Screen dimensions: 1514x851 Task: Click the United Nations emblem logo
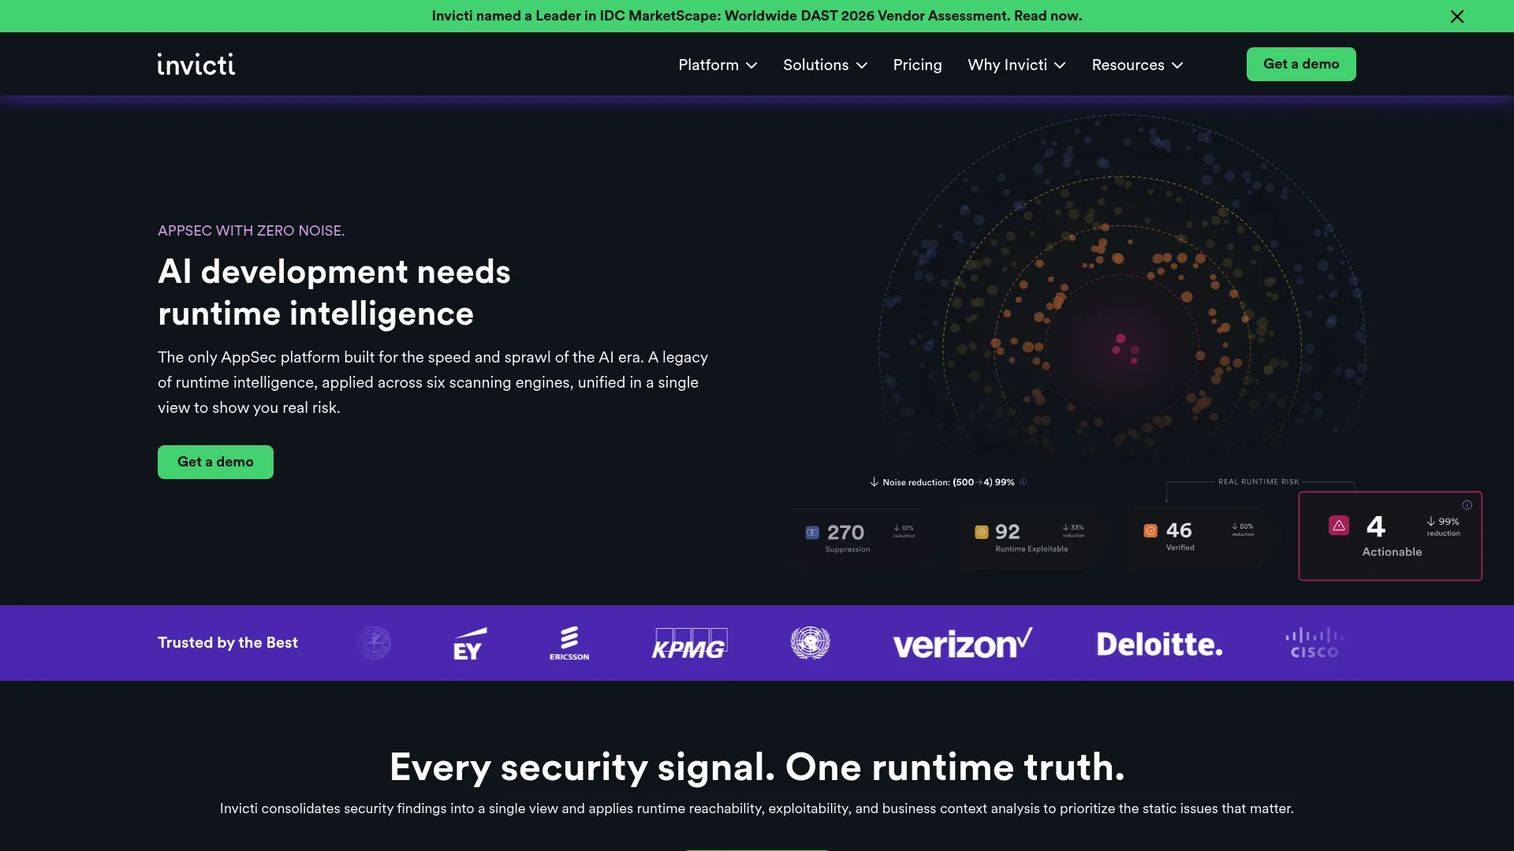coord(810,643)
